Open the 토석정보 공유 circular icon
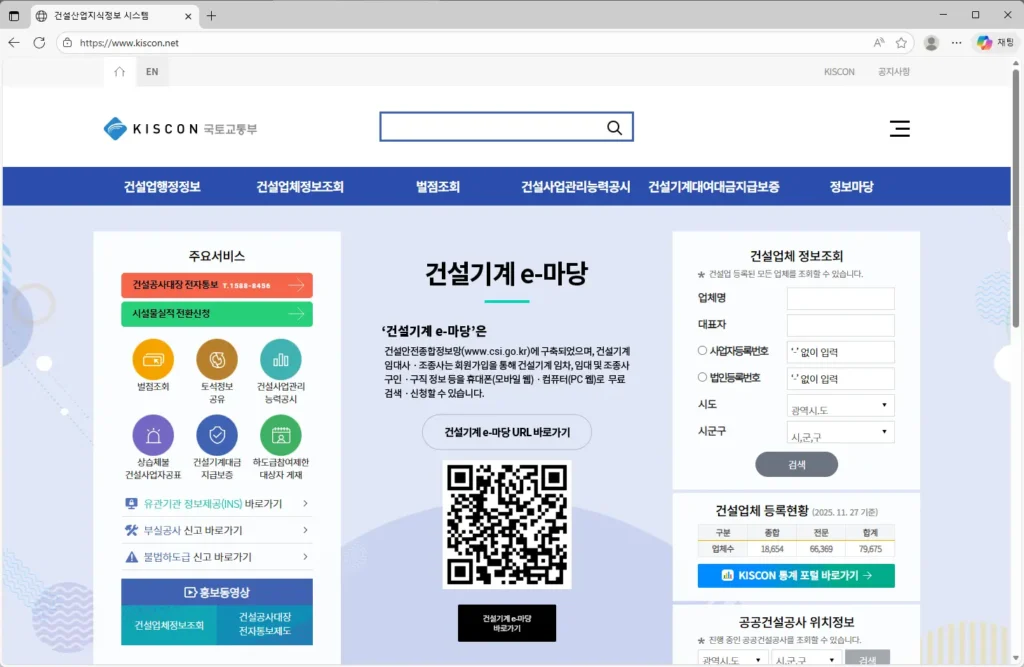Viewport: 1024px width, 667px height. point(217,358)
